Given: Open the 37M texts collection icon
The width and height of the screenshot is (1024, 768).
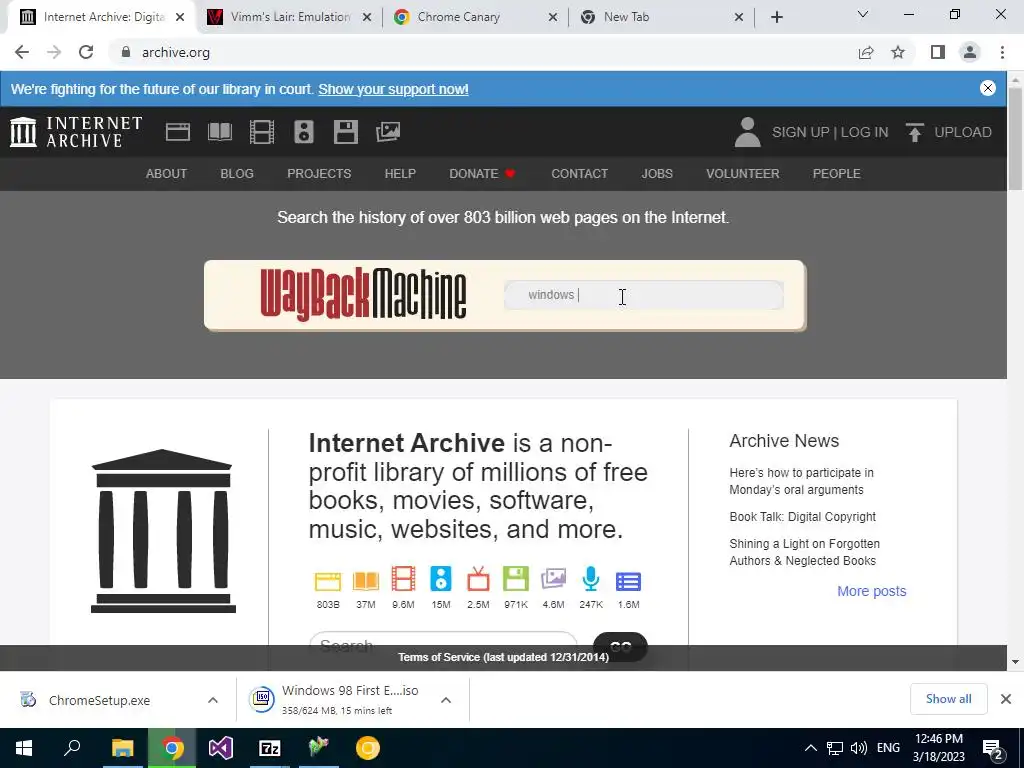Looking at the screenshot, I should pyautogui.click(x=366, y=581).
